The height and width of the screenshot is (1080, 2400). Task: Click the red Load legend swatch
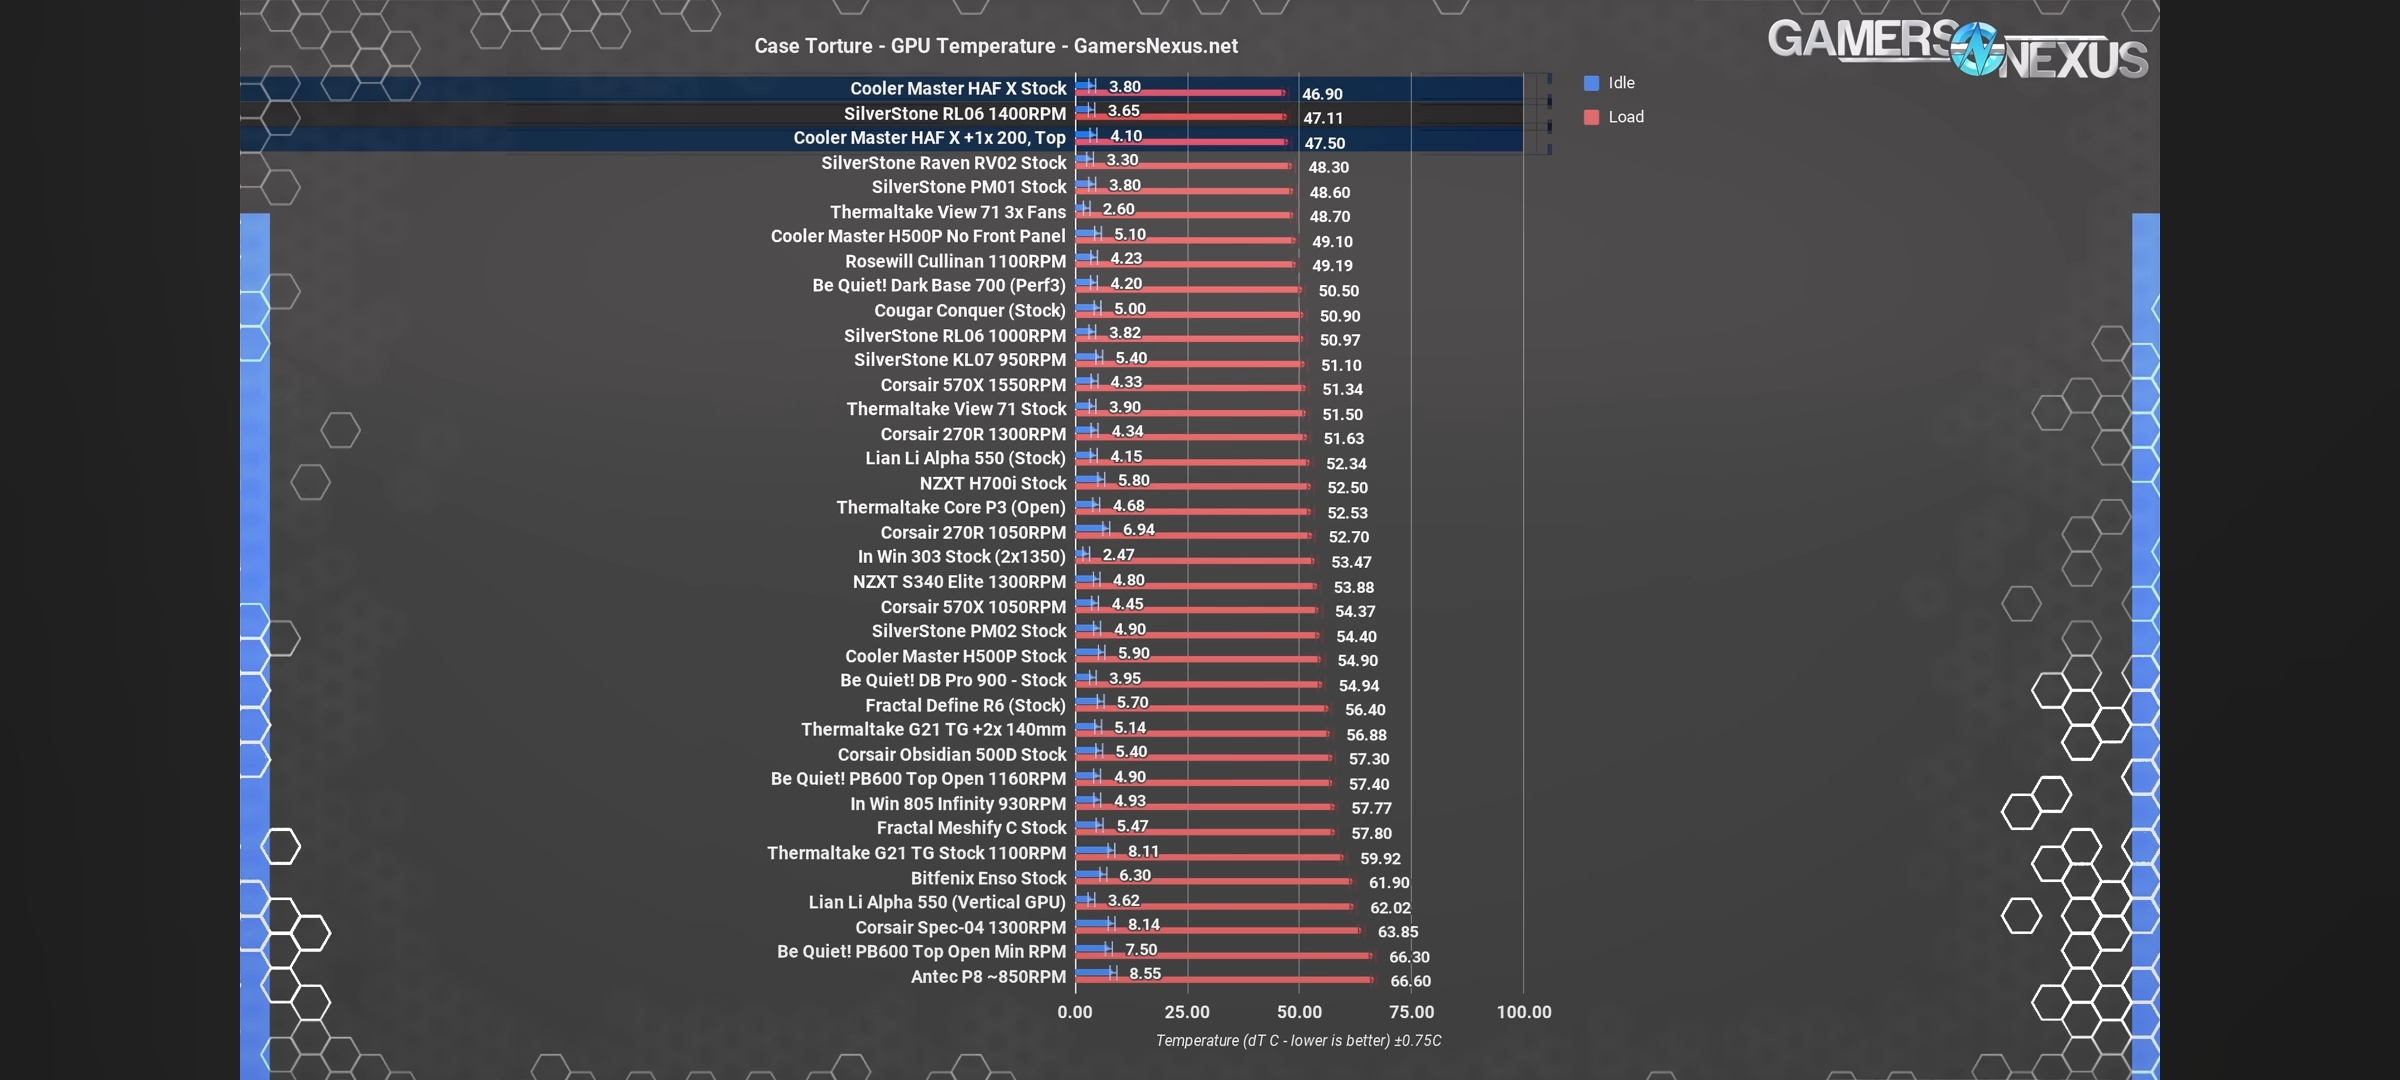(x=1591, y=117)
